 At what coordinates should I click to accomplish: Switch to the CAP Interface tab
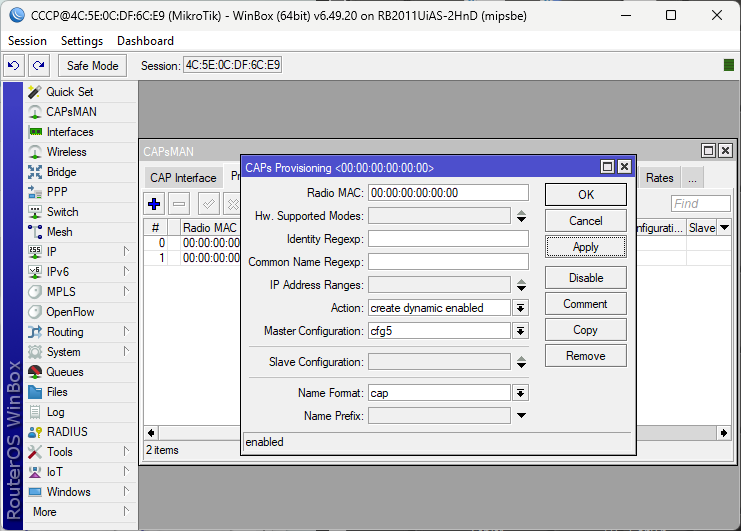click(183, 178)
